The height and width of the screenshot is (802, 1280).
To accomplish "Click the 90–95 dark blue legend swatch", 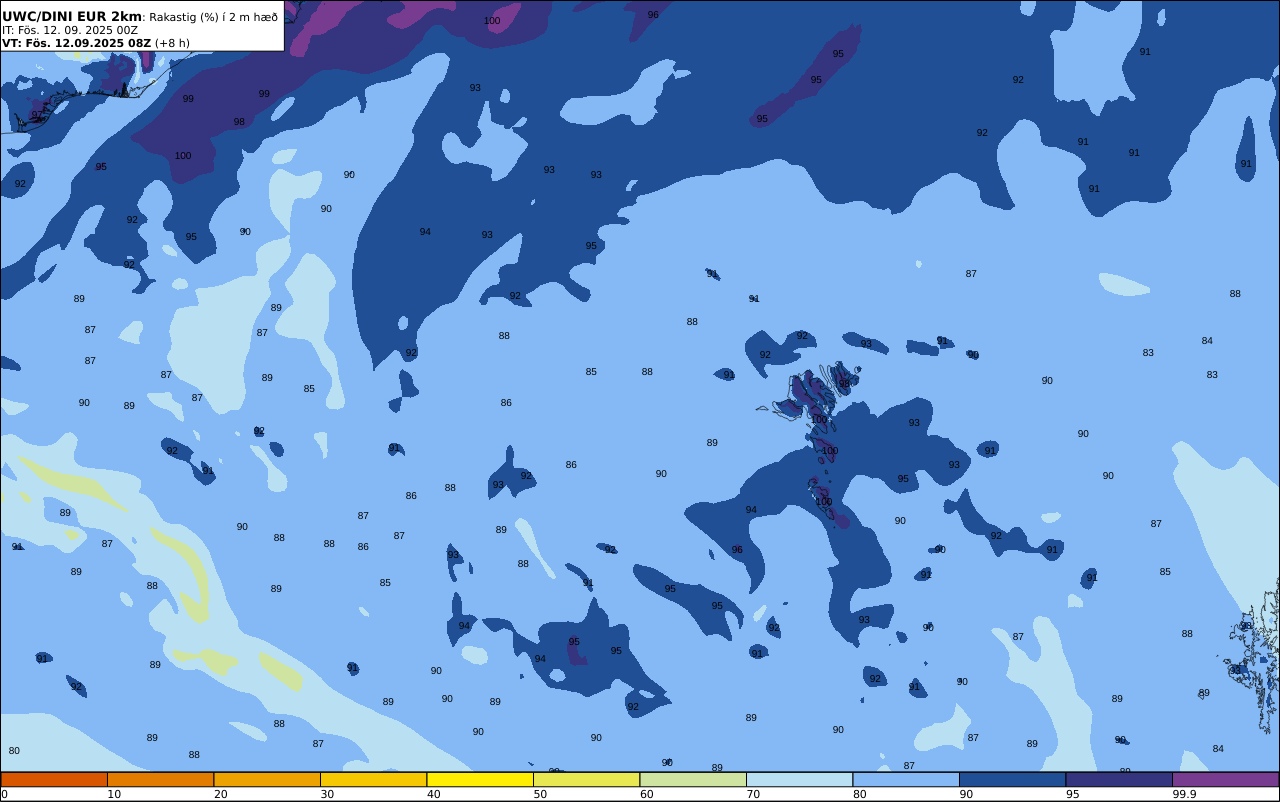I will [1012, 779].
